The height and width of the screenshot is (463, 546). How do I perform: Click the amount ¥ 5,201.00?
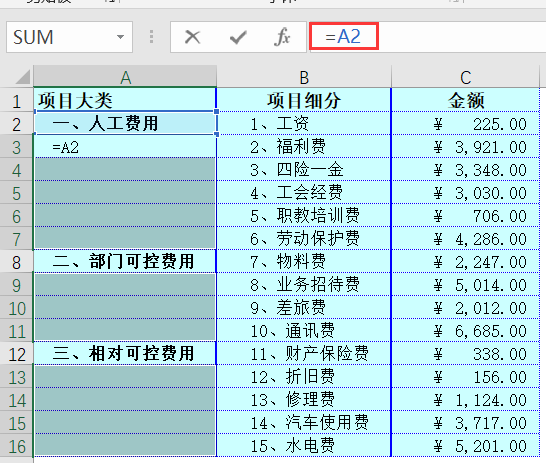click(x=465, y=445)
